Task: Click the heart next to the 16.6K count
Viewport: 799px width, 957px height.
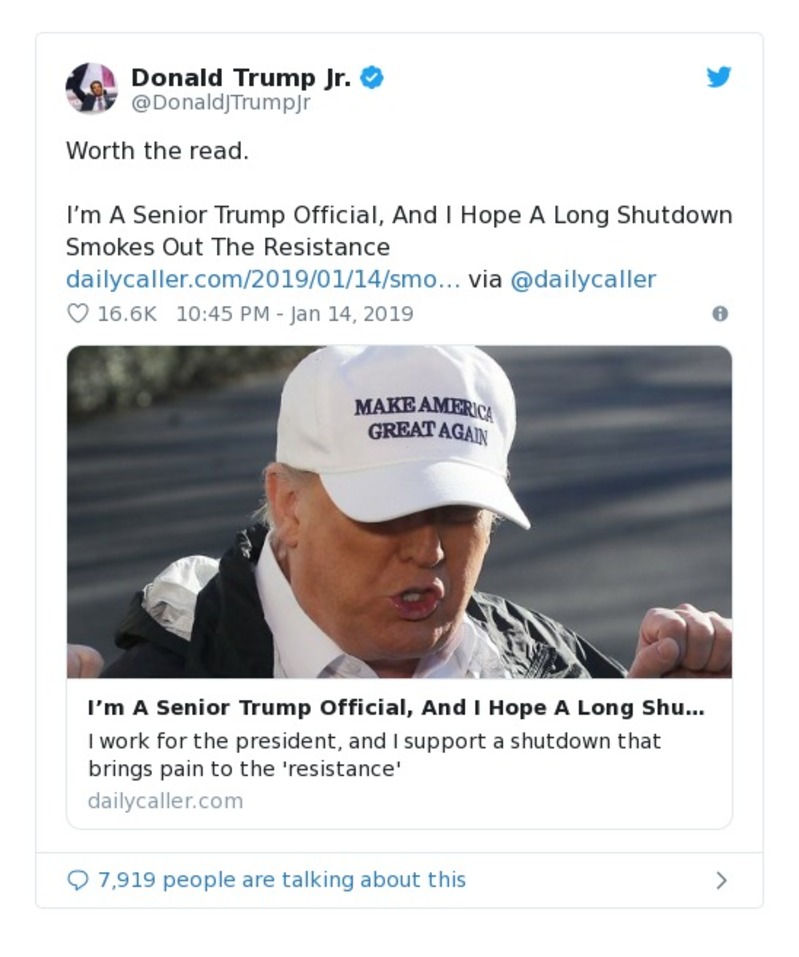Action: (76, 313)
